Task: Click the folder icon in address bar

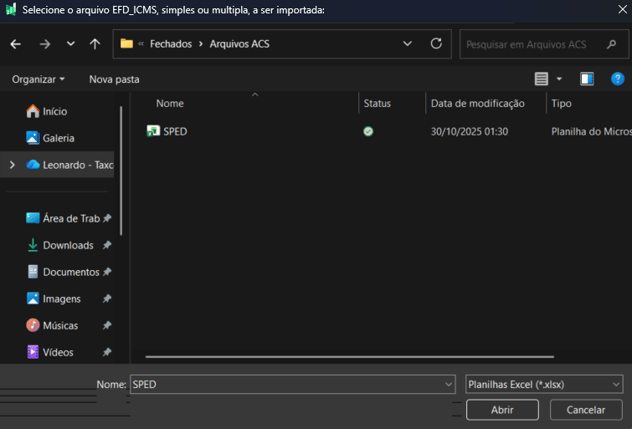Action: pyautogui.click(x=127, y=44)
